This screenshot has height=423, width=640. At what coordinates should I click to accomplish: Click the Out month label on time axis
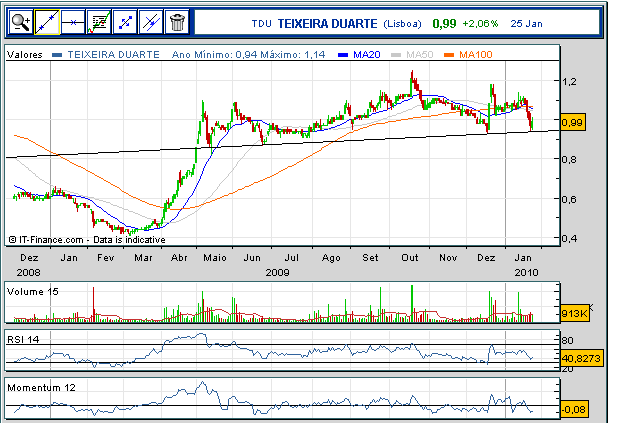(x=409, y=258)
